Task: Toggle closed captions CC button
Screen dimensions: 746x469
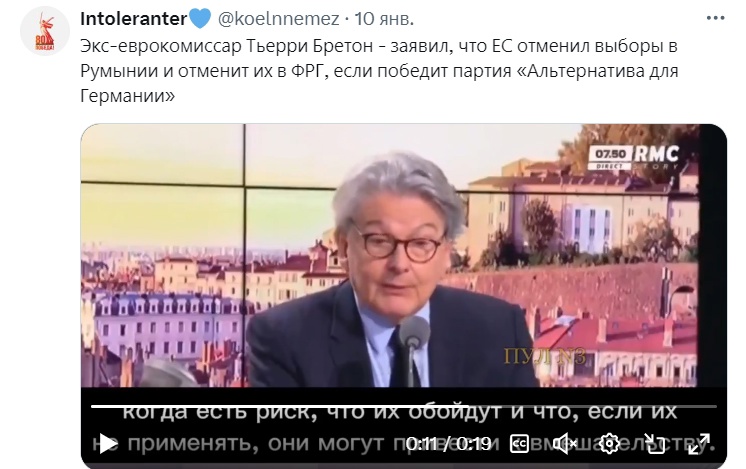Action: (519, 444)
